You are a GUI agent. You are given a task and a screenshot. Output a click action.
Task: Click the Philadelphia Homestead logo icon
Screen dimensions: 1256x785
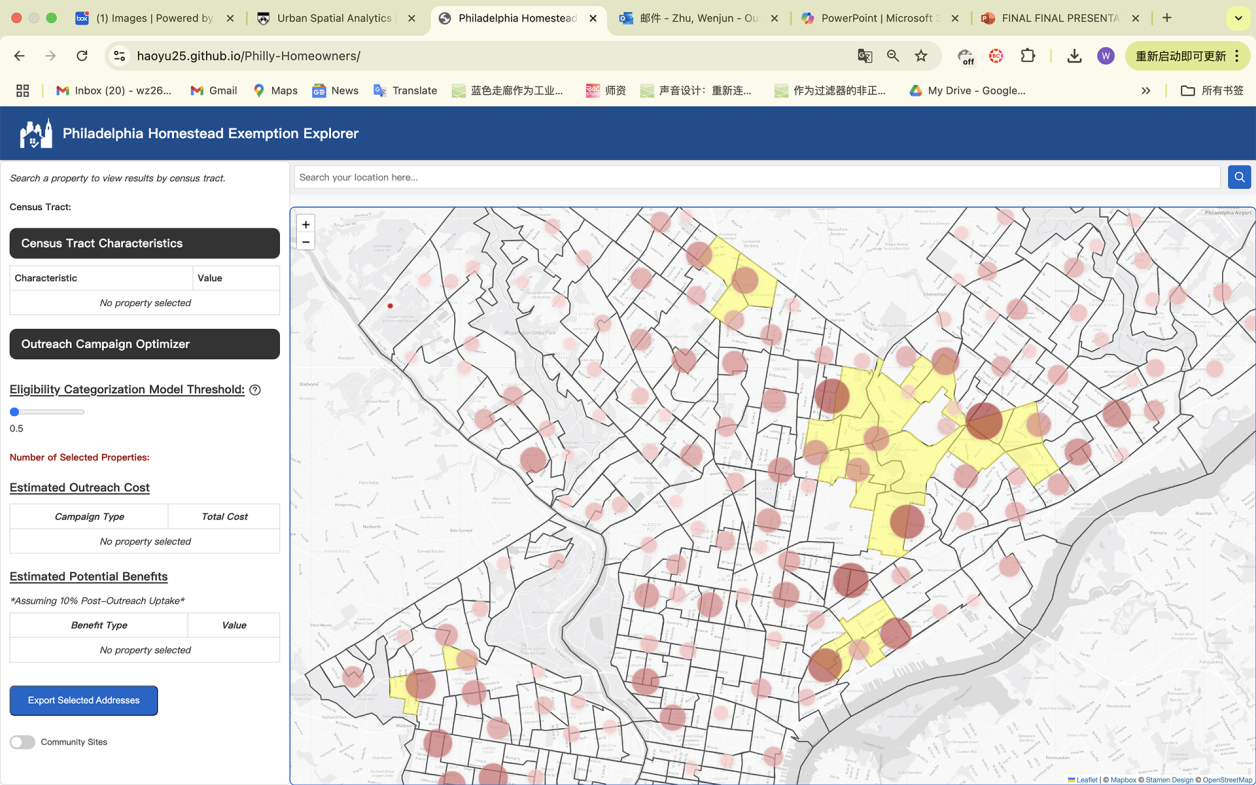[35, 133]
